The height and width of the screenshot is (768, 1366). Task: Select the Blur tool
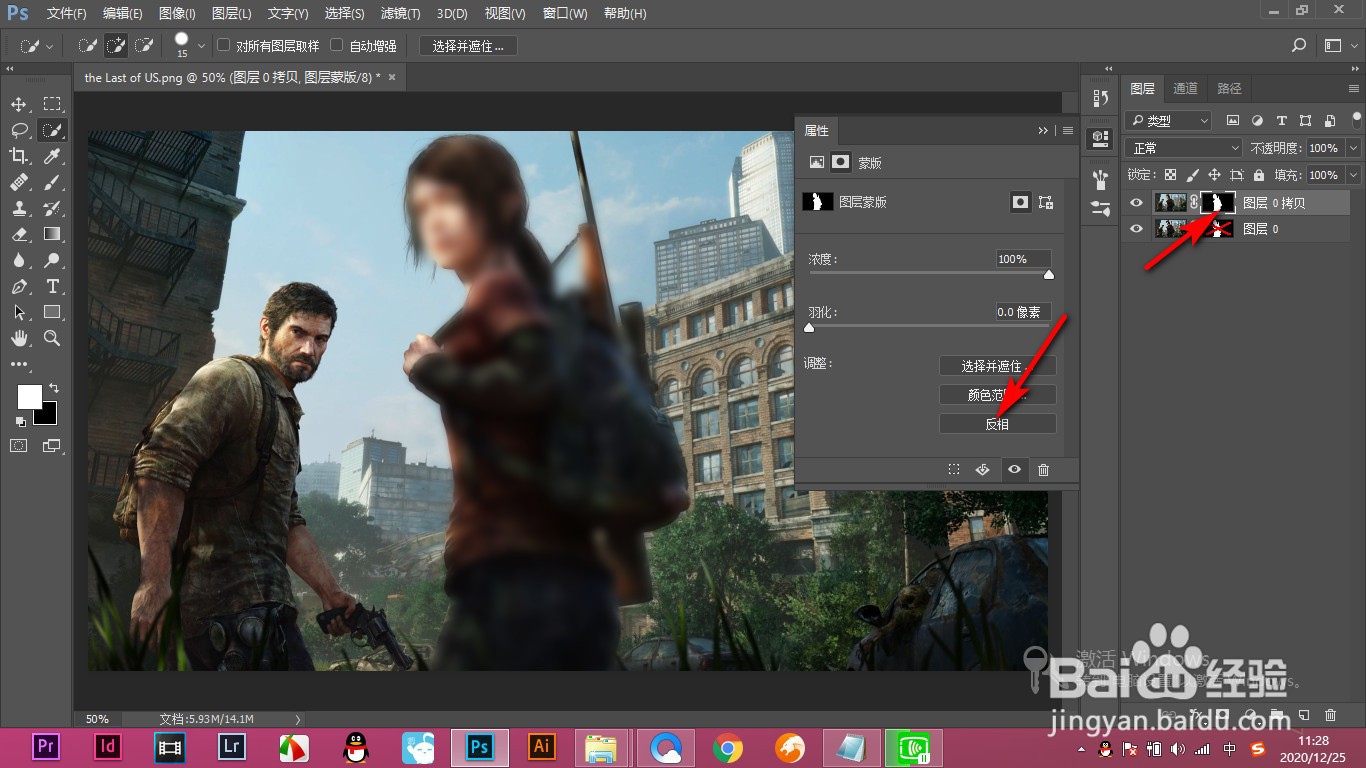coord(19,260)
